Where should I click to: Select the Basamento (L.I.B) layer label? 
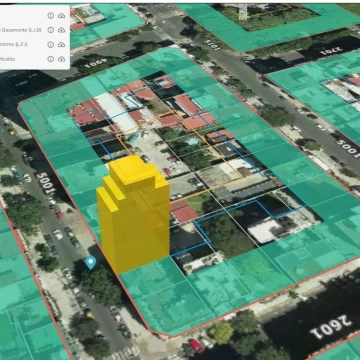click(21, 30)
